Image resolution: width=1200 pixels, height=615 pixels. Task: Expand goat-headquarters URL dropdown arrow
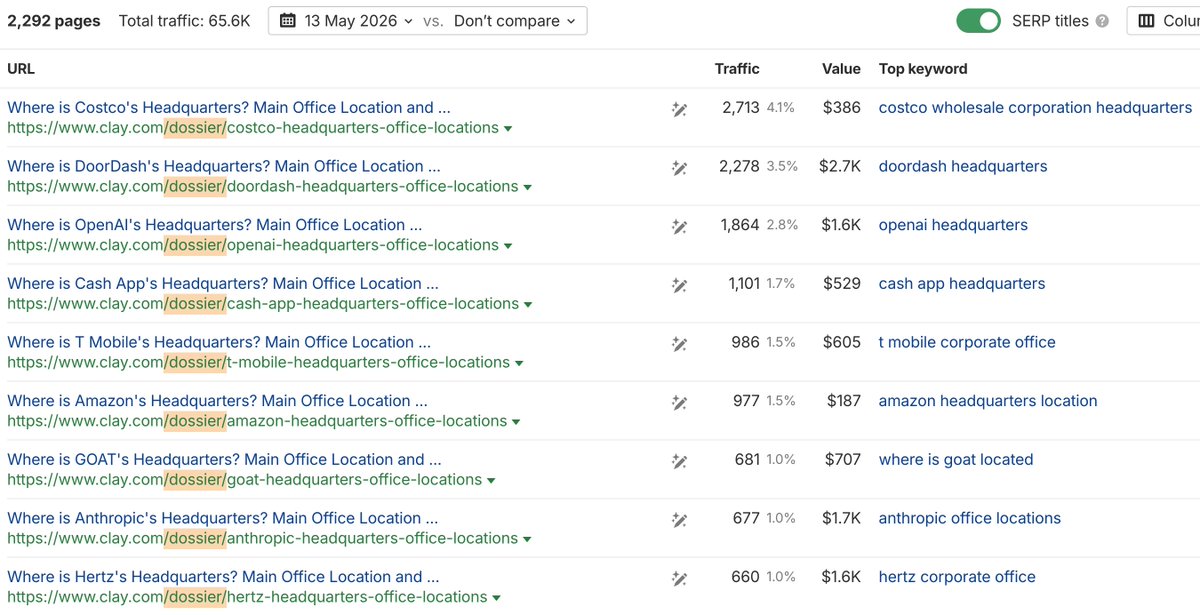(491, 481)
